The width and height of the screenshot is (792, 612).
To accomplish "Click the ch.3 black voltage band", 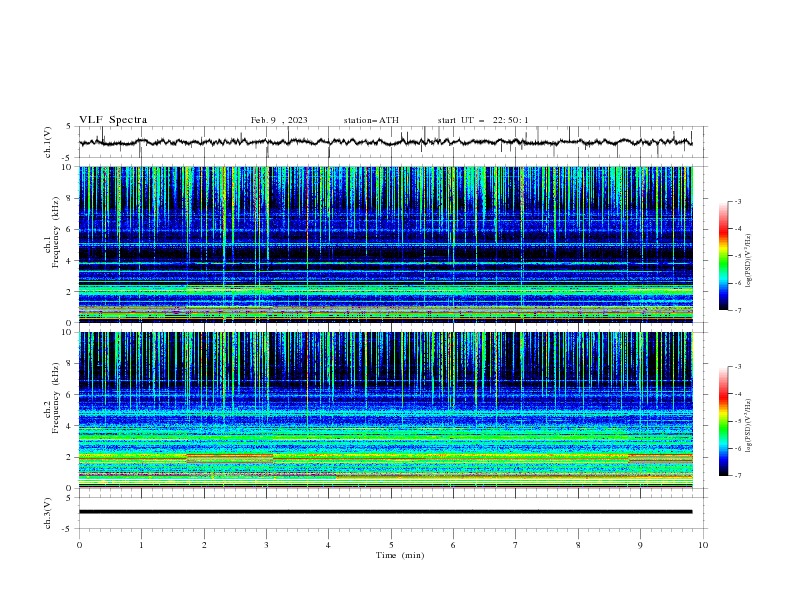I will pos(385,512).
